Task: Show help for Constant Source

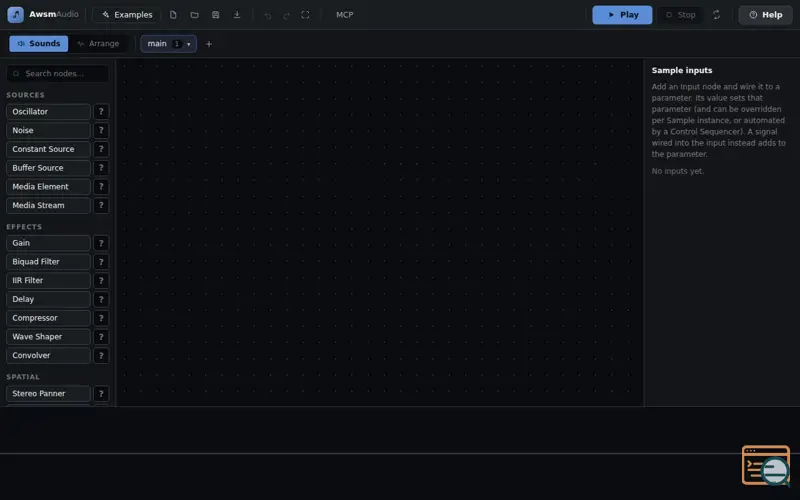Action: (x=101, y=149)
